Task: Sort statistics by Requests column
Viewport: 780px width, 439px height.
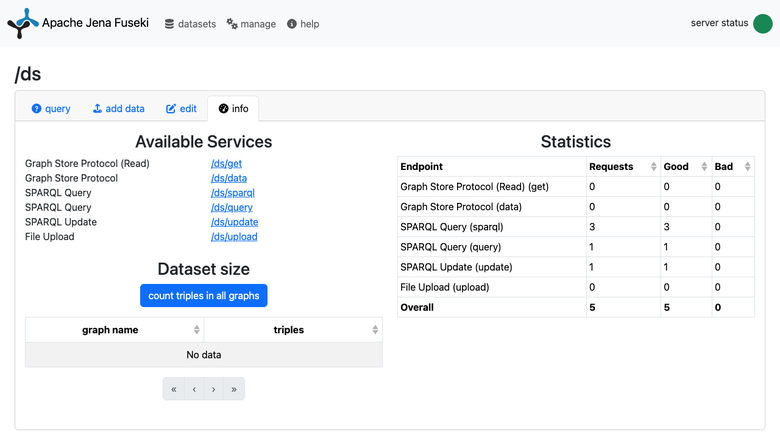Action: [x=654, y=167]
